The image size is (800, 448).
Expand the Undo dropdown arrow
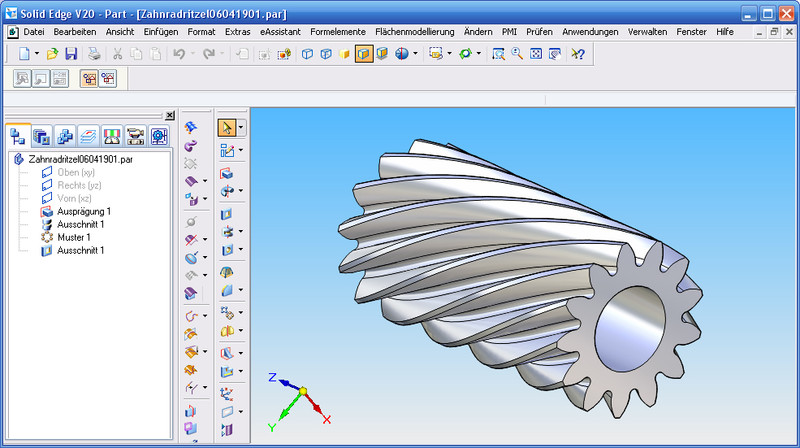pyautogui.click(x=192, y=53)
